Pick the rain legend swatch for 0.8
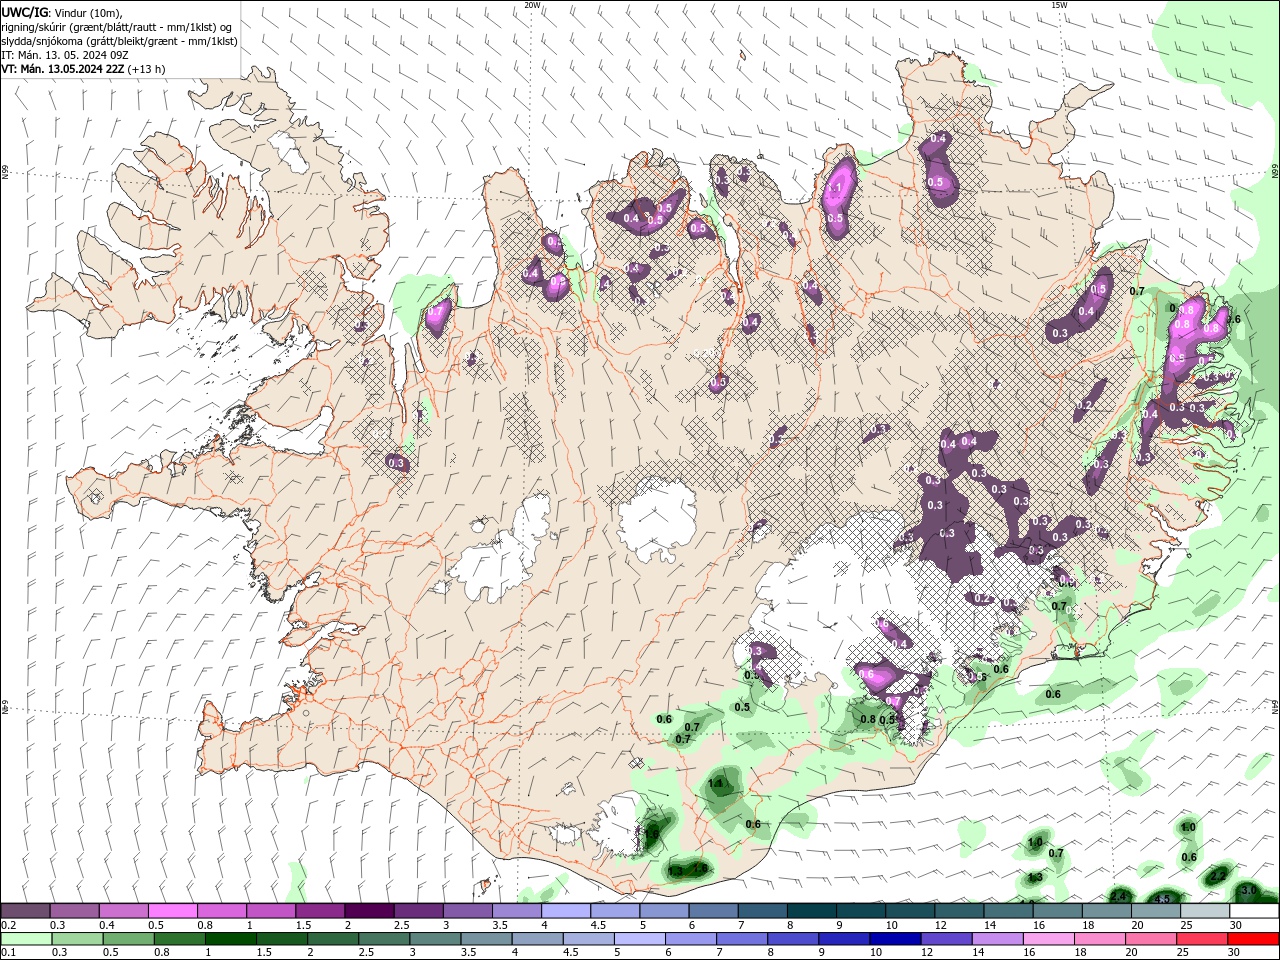Image resolution: width=1280 pixels, height=960 pixels. [x=179, y=938]
